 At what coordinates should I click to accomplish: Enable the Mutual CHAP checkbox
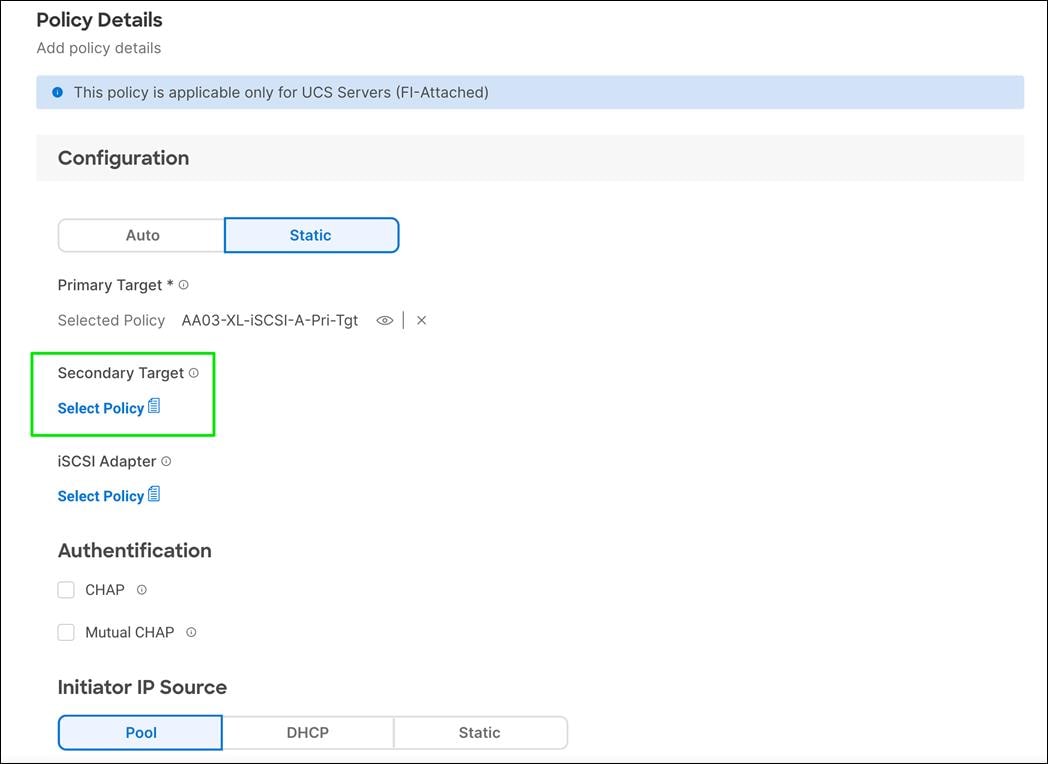66,632
